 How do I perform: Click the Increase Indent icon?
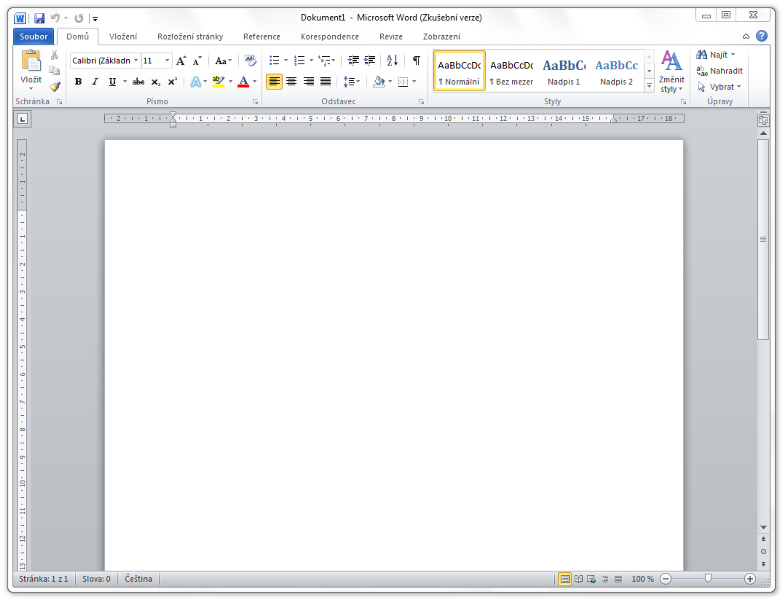click(370, 60)
